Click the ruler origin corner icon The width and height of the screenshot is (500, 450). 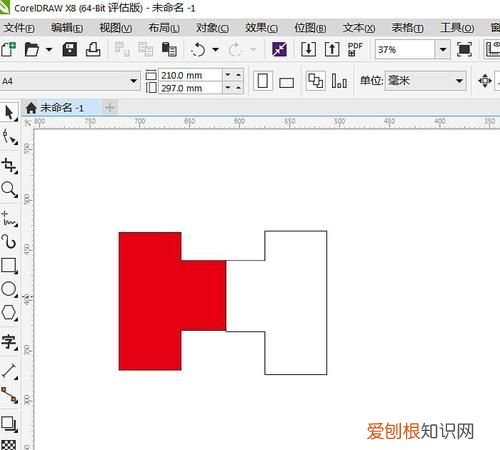click(x=28, y=123)
